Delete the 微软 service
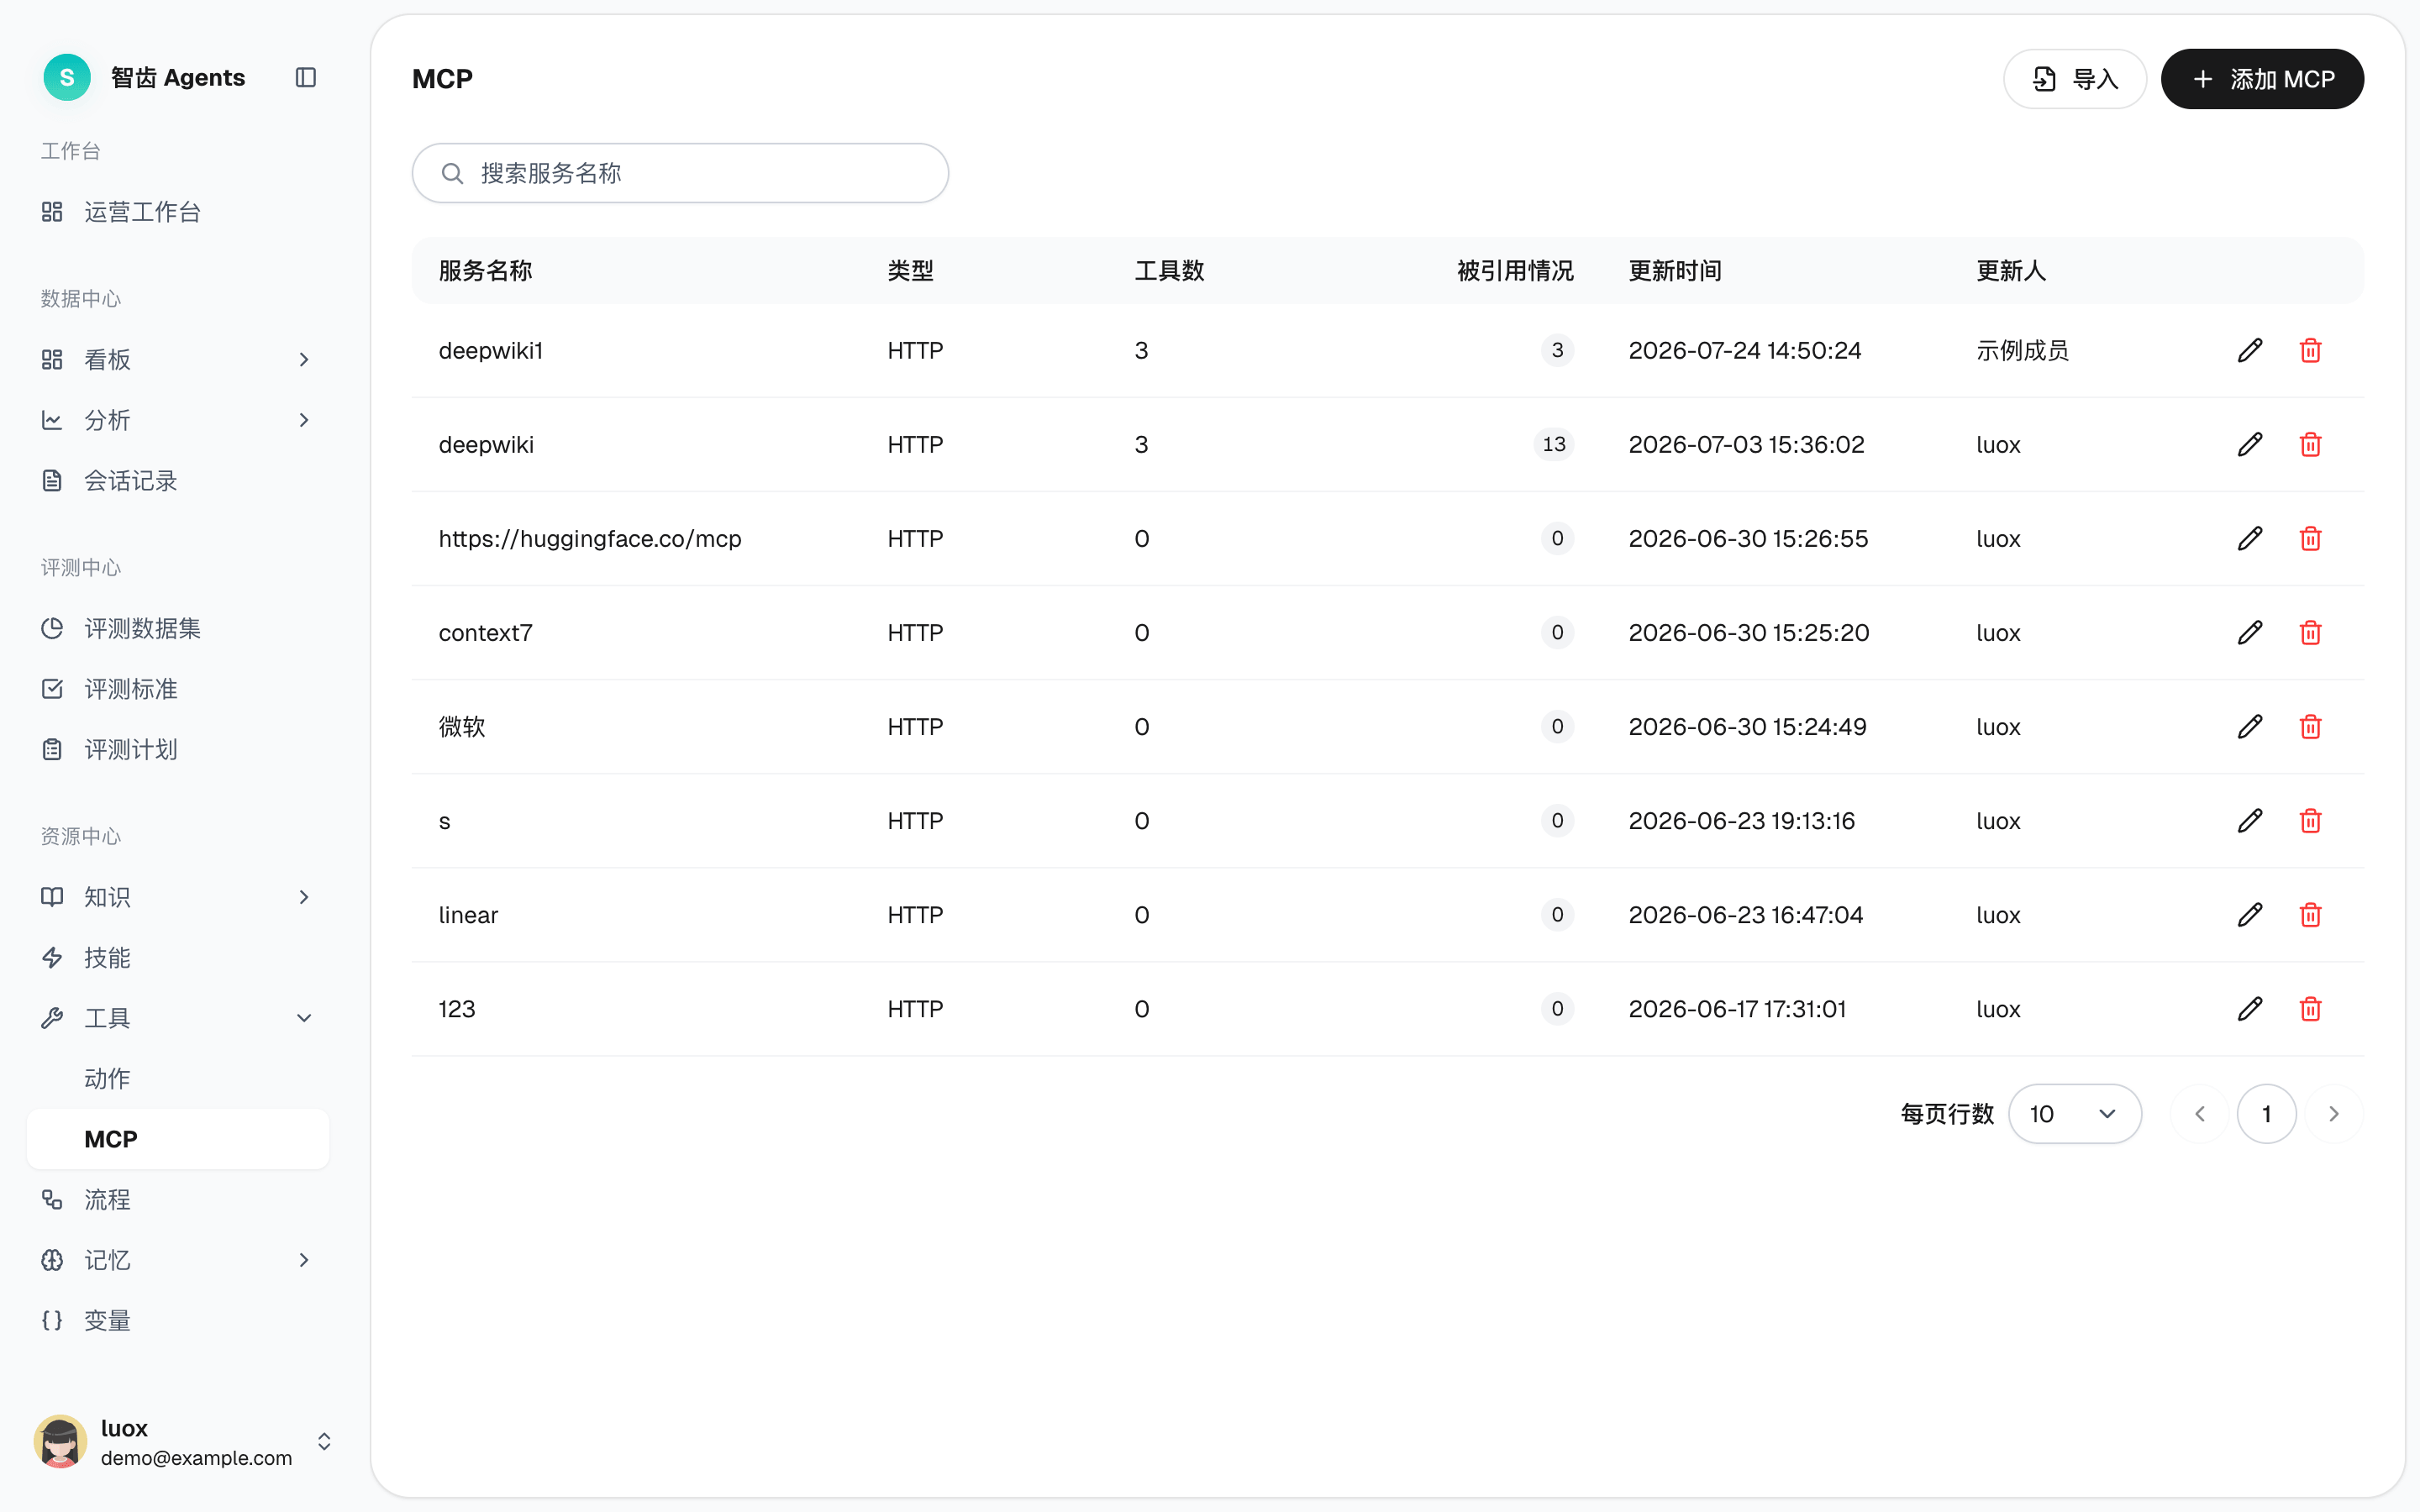The width and height of the screenshot is (2420, 1512). pyautogui.click(x=2310, y=726)
